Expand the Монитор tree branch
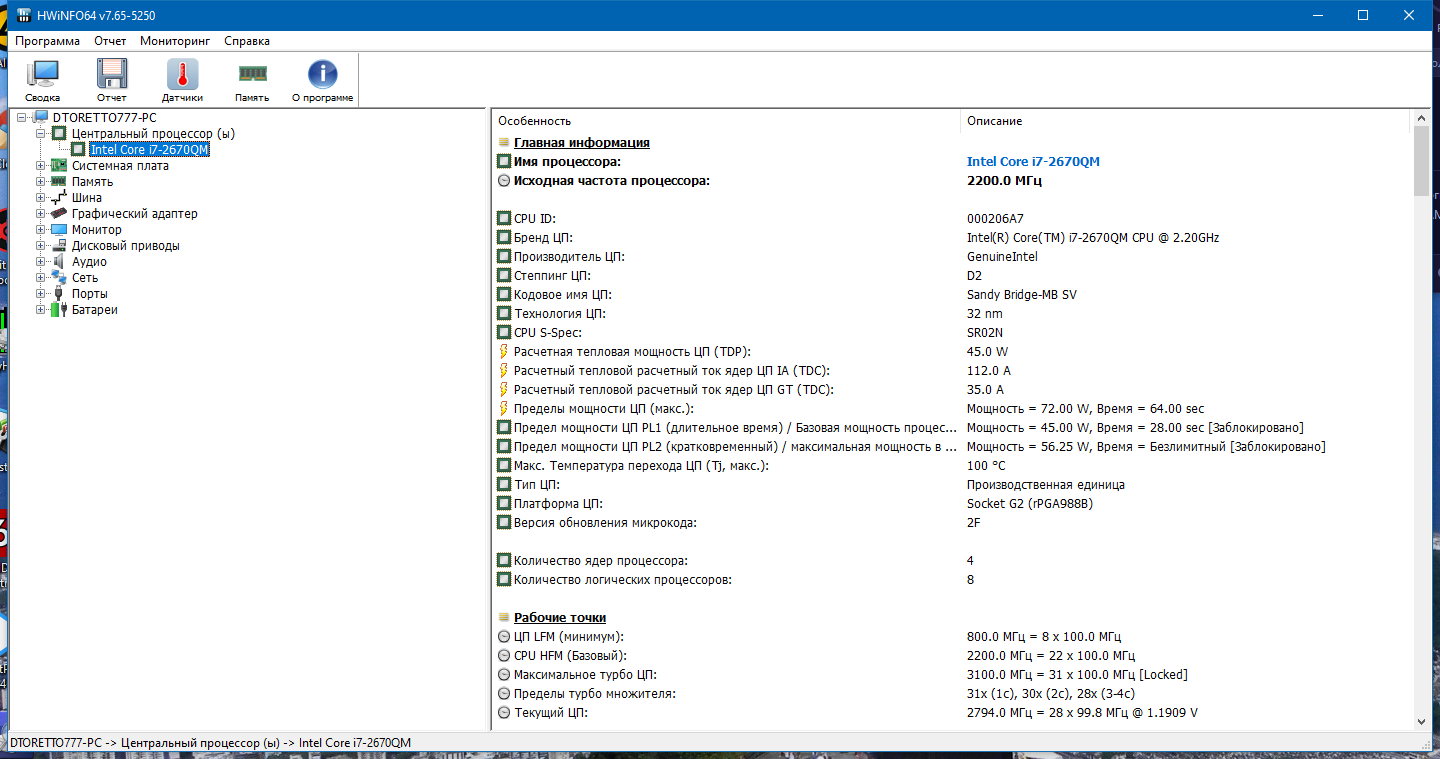Viewport: 1440px width, 759px height. tap(41, 230)
